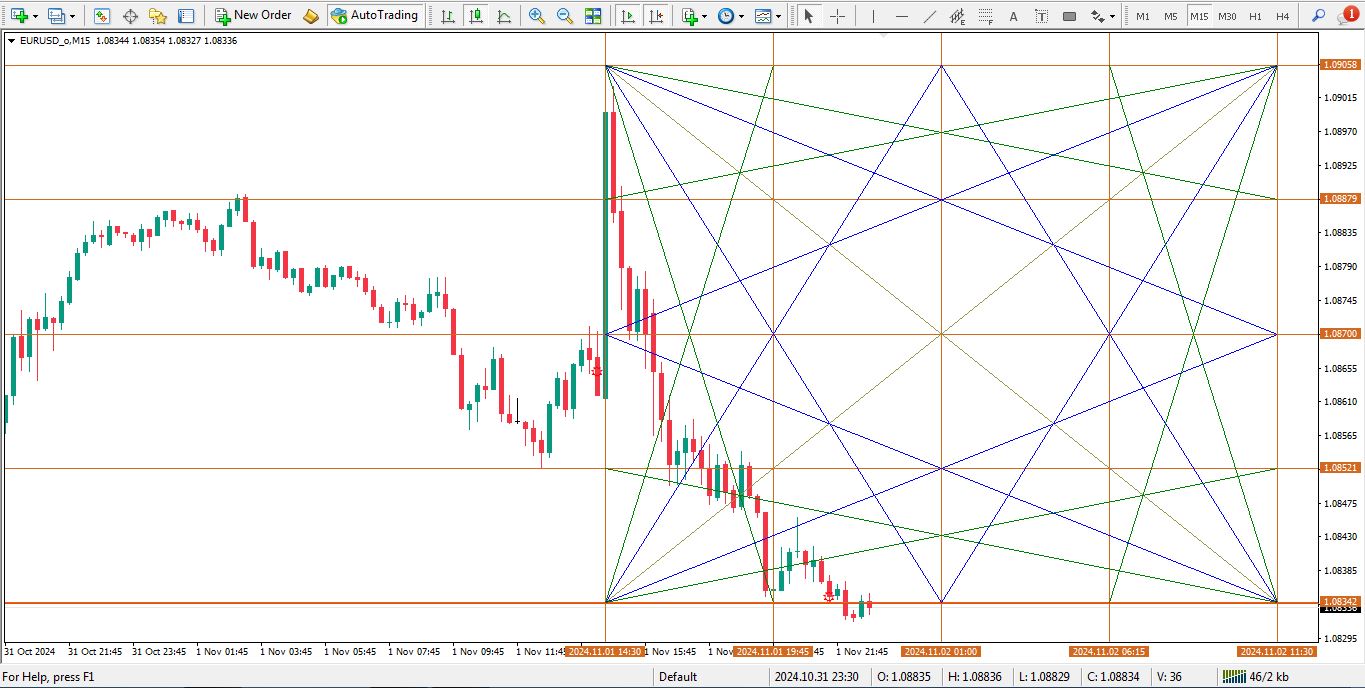Select the Crosshair tool
The height and width of the screenshot is (688, 1365).
coord(838,15)
